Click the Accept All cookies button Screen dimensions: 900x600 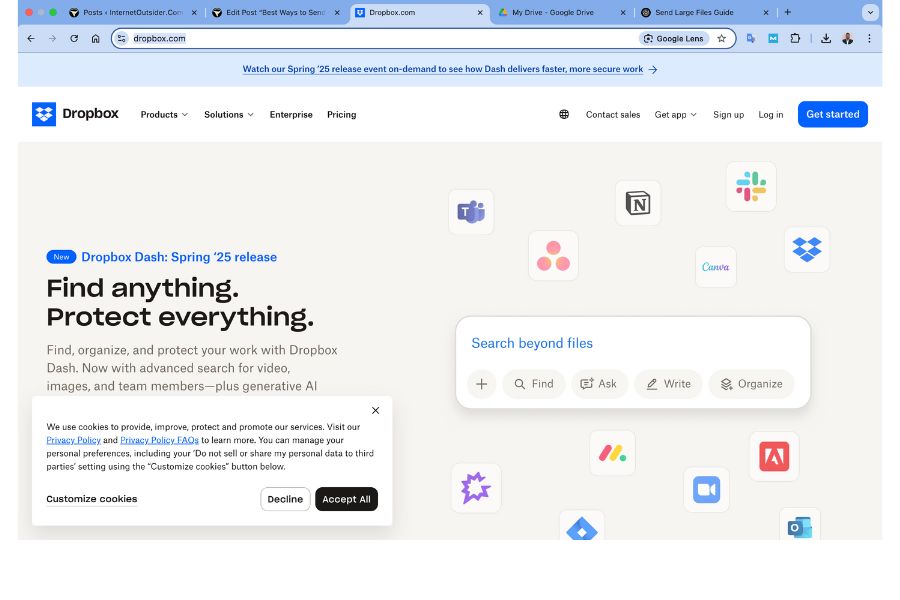coord(347,500)
